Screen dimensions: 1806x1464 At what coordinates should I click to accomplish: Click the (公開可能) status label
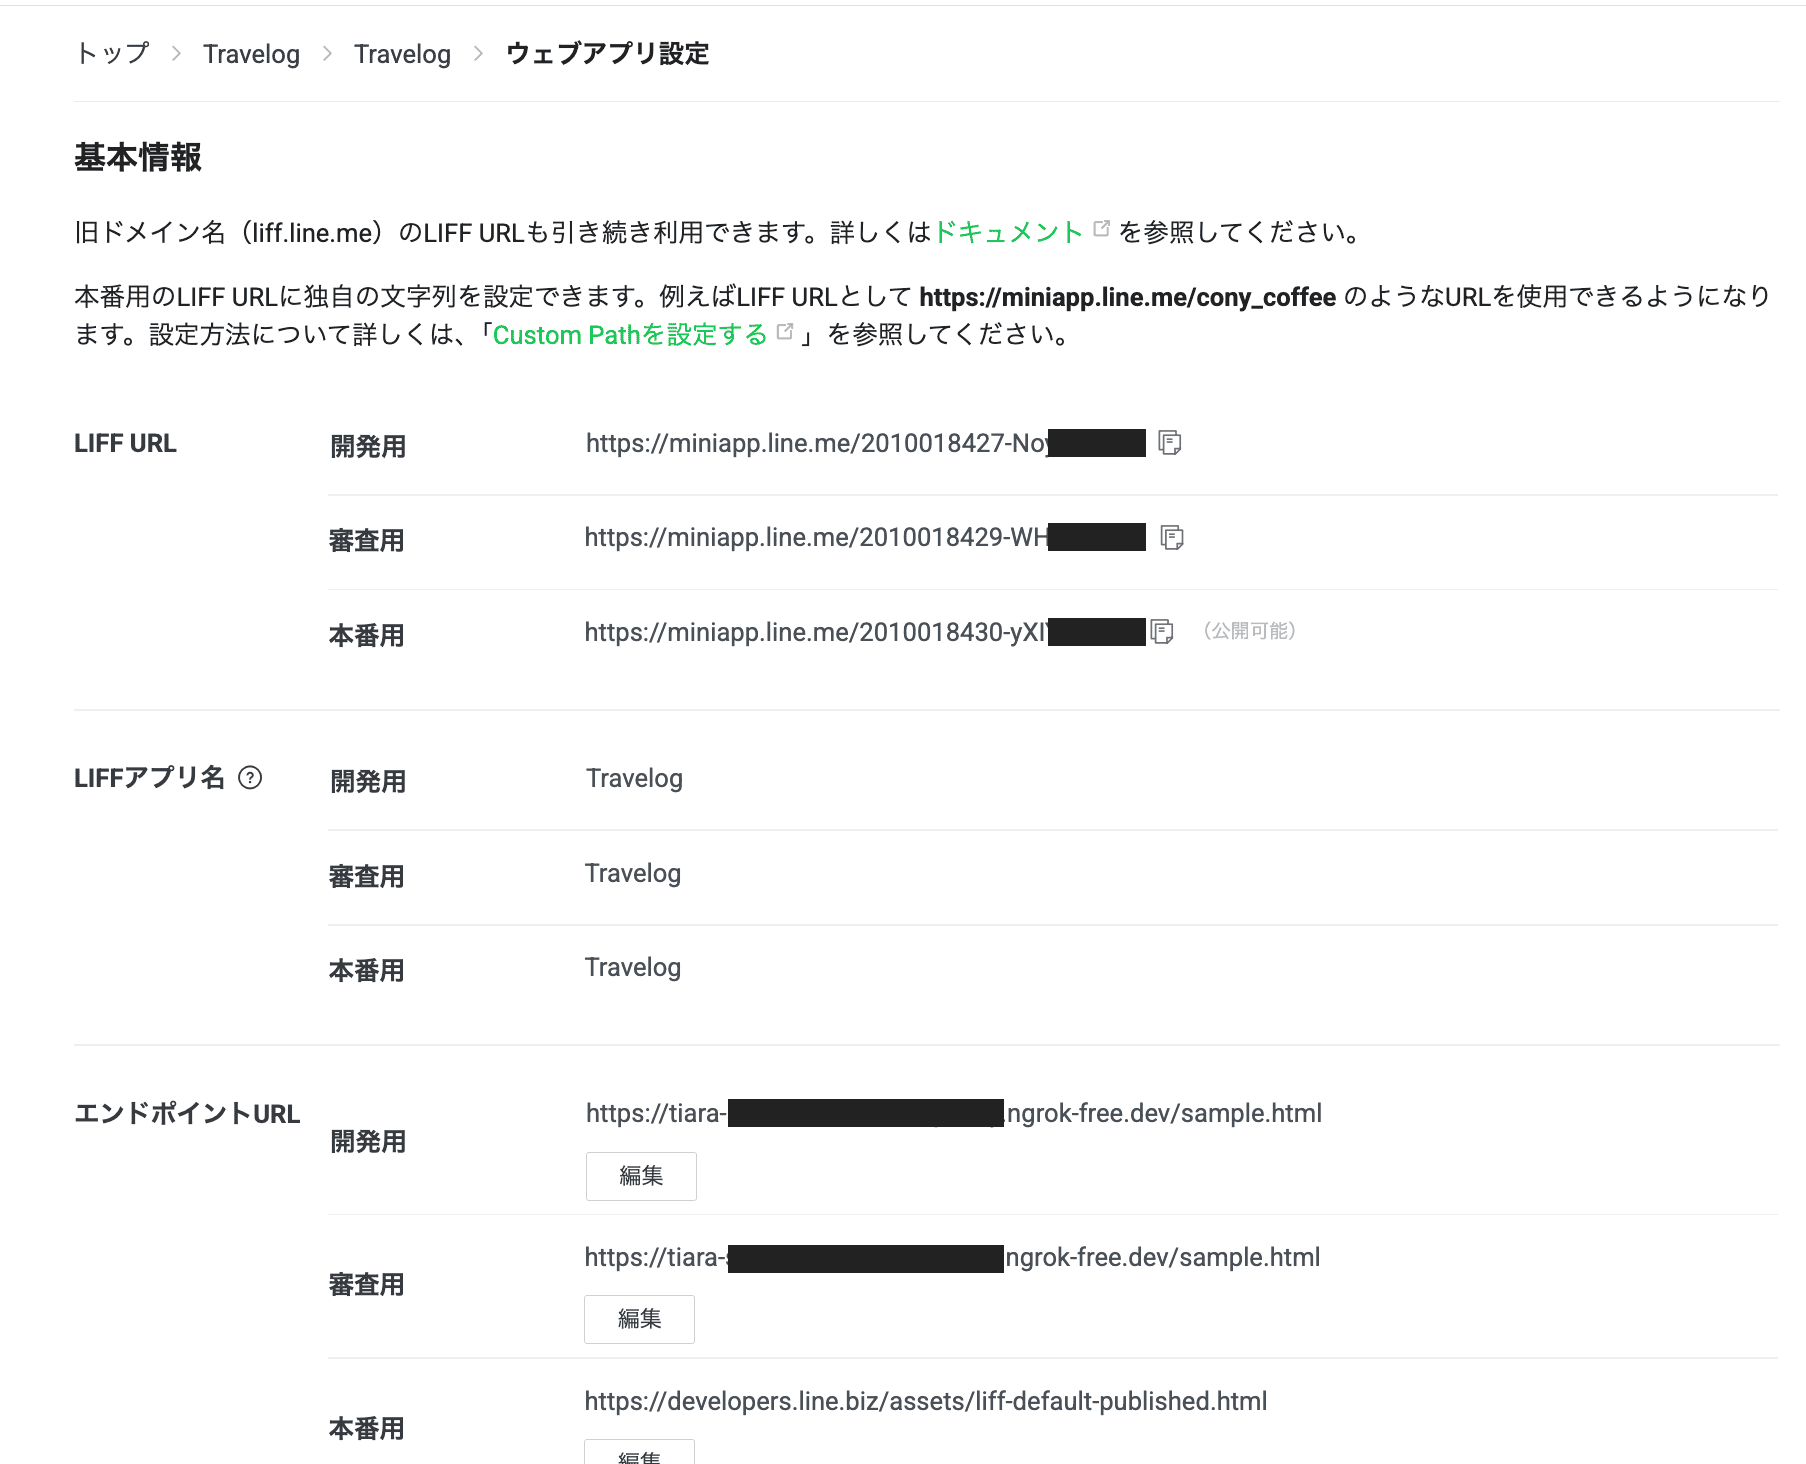[1250, 631]
